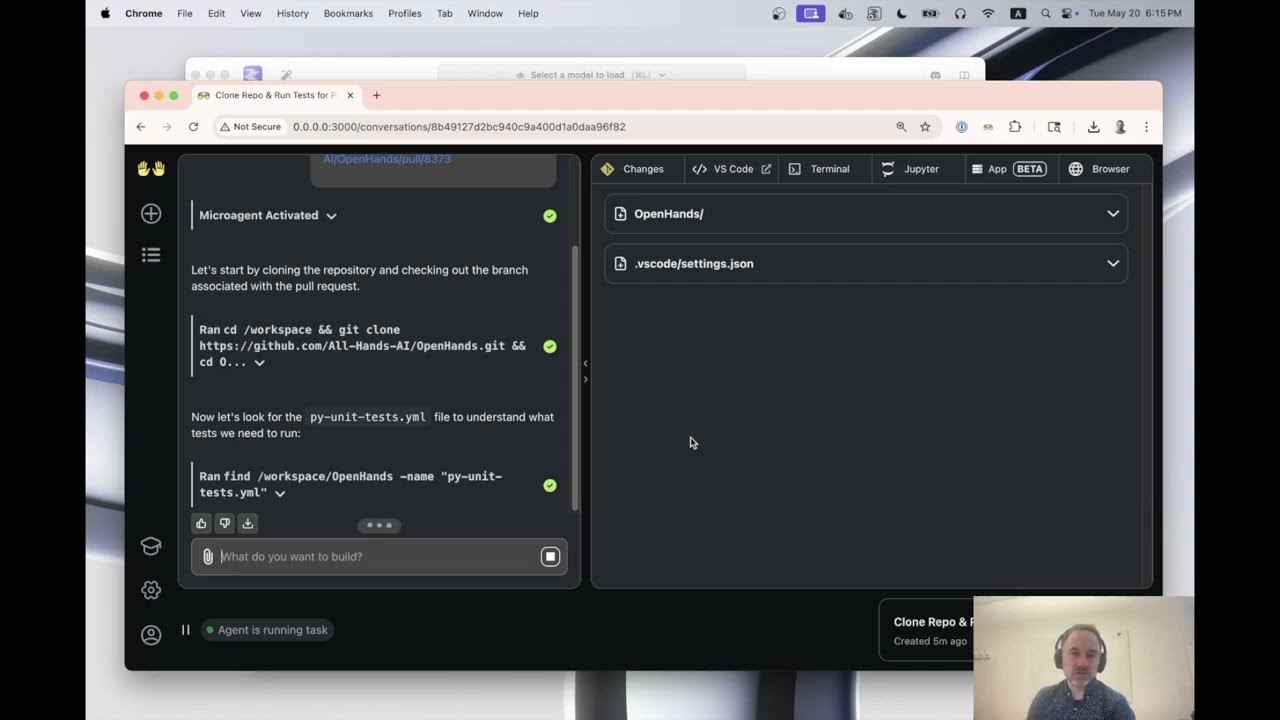1280x720 pixels.
Task: Open macOS Control Center icon
Action: 1068,13
